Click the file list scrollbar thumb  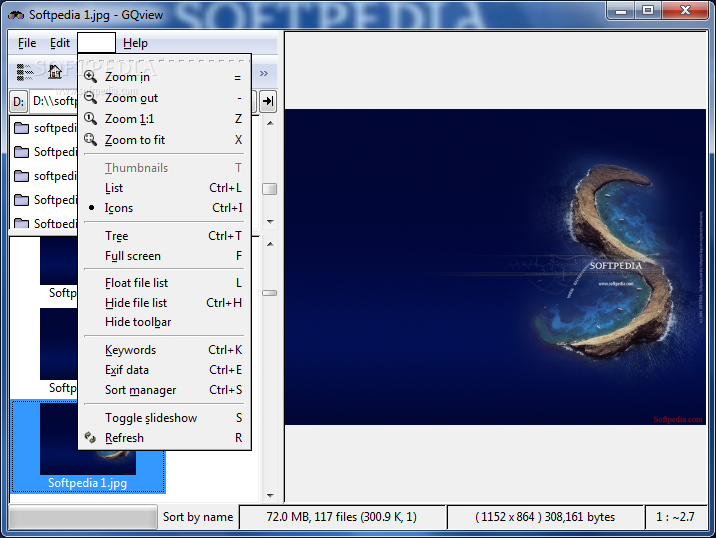[270, 293]
